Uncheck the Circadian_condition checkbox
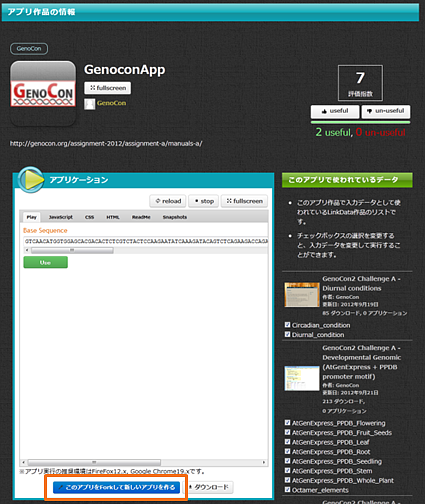 pyautogui.click(x=287, y=325)
